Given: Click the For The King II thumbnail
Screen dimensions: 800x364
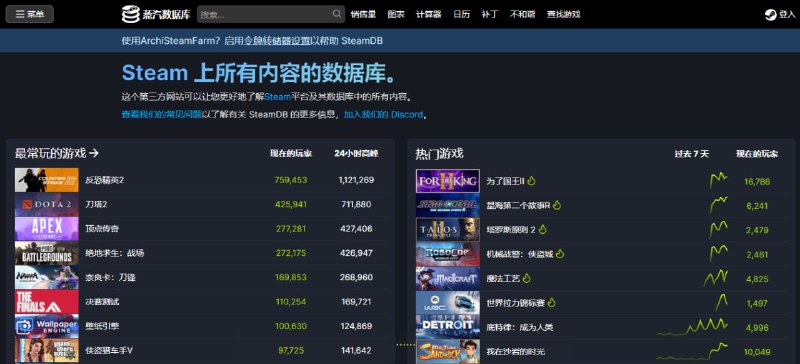Looking at the screenshot, I should 447,181.
